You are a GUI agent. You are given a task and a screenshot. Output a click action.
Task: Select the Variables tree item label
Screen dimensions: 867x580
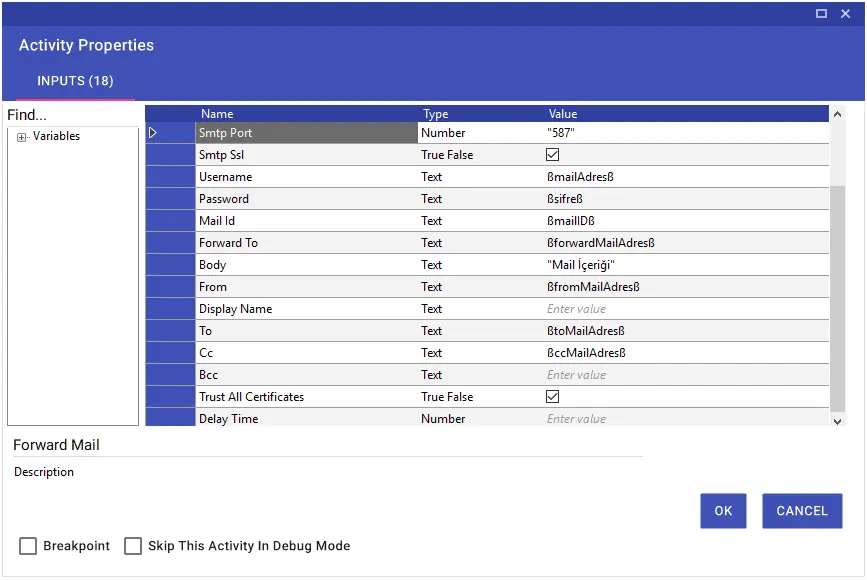point(56,136)
